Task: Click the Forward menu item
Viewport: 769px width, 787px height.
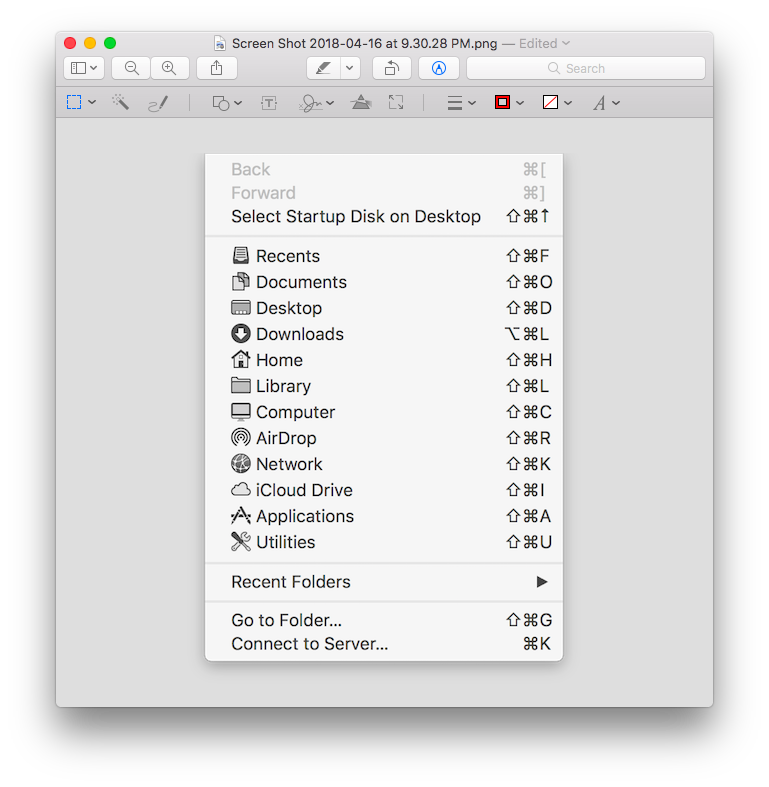Action: coord(384,193)
